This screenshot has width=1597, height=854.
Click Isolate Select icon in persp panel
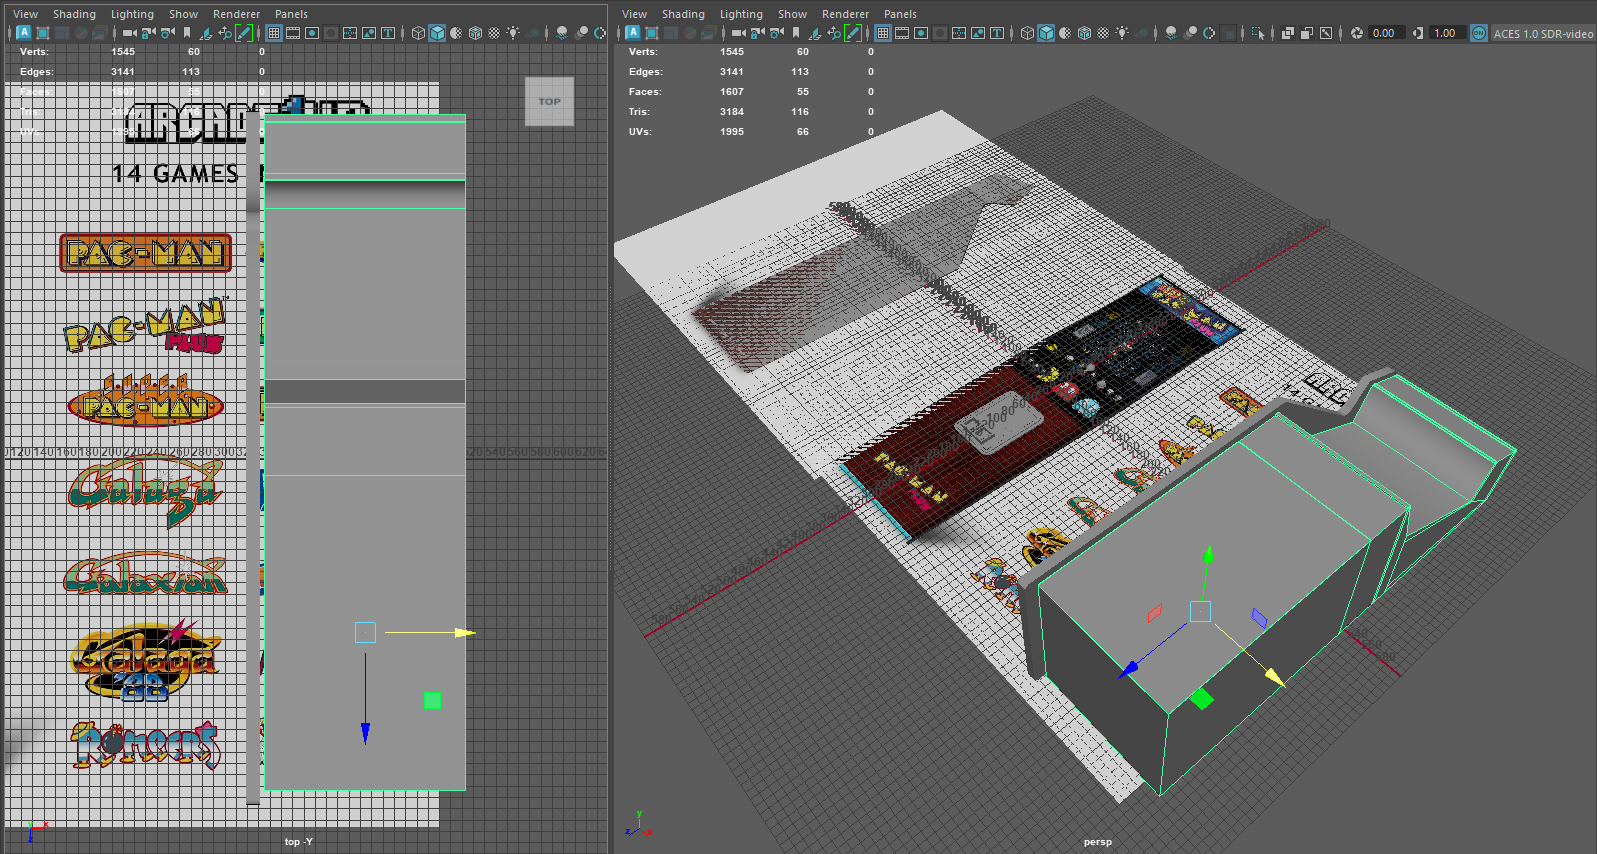[x=1258, y=33]
